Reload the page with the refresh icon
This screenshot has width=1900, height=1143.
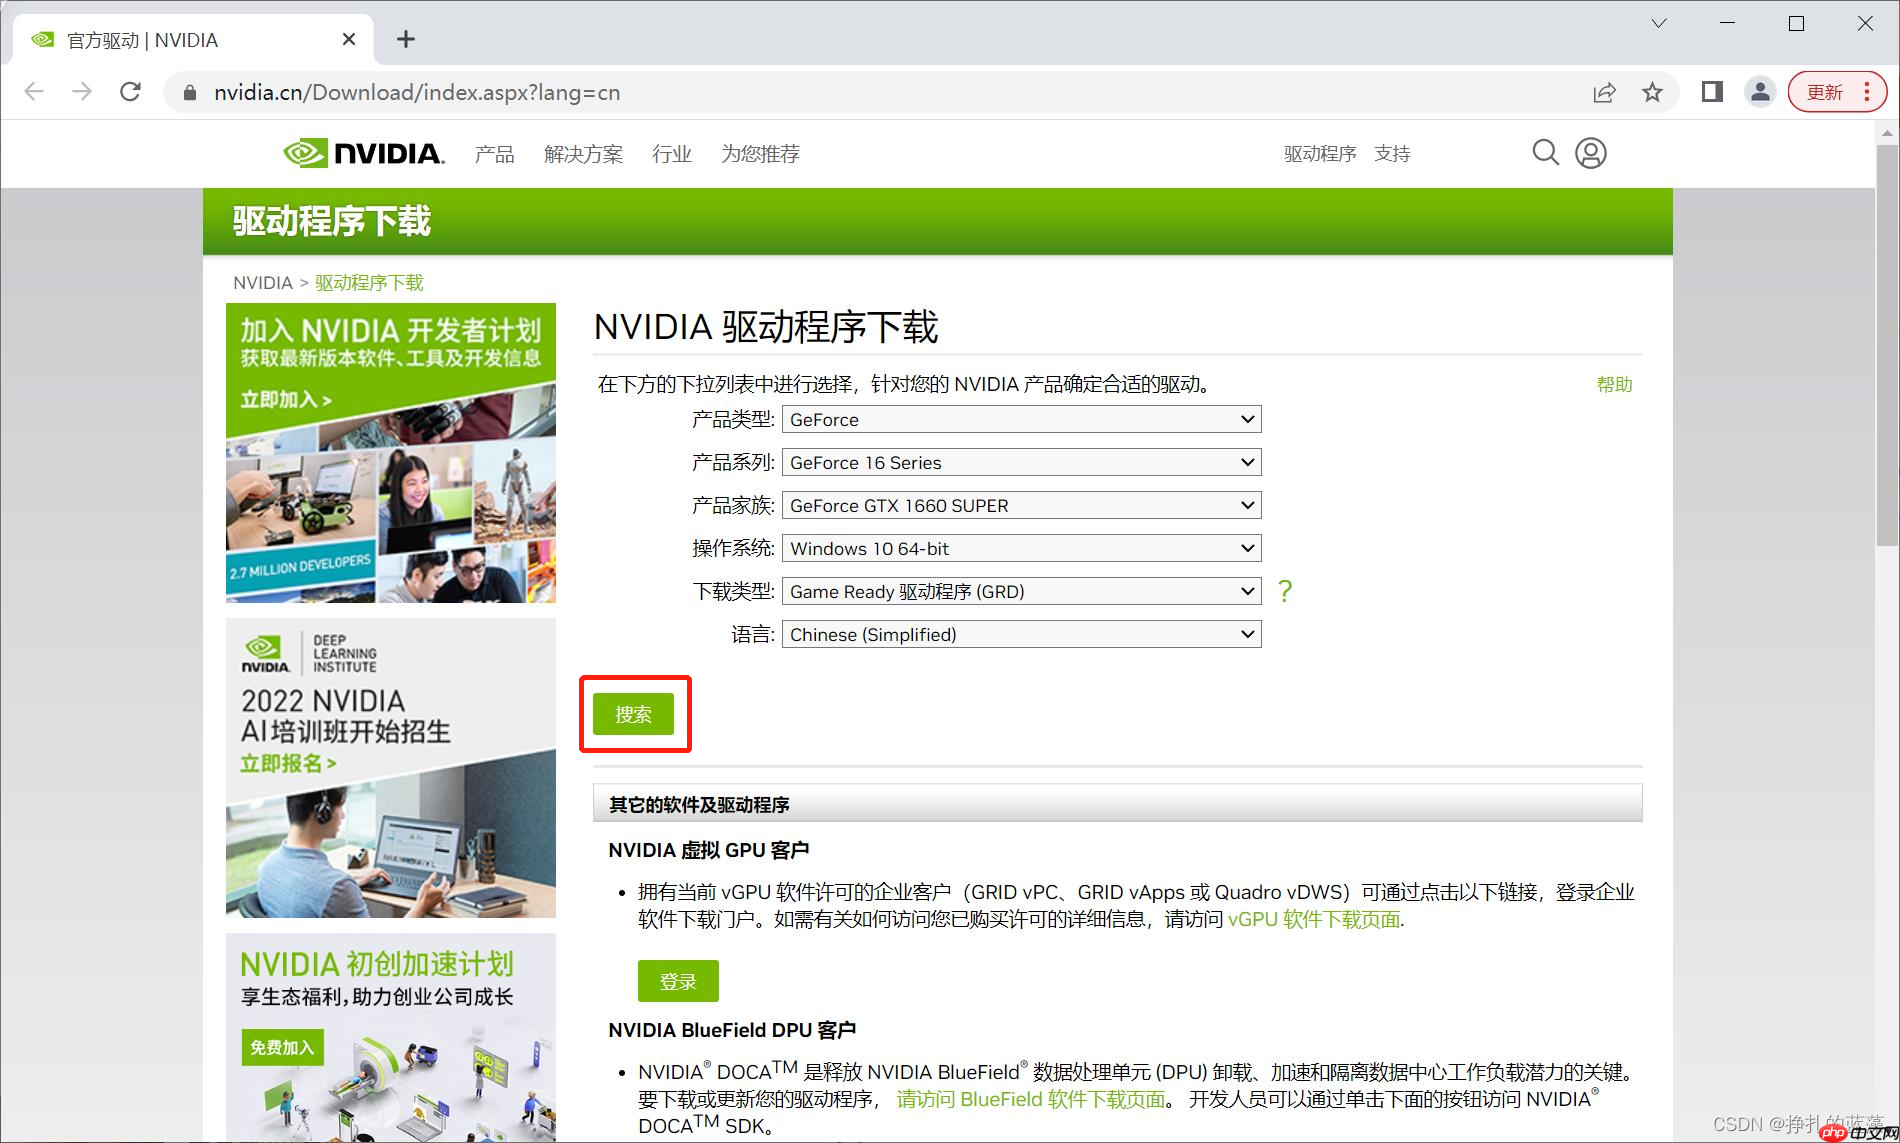[x=130, y=91]
